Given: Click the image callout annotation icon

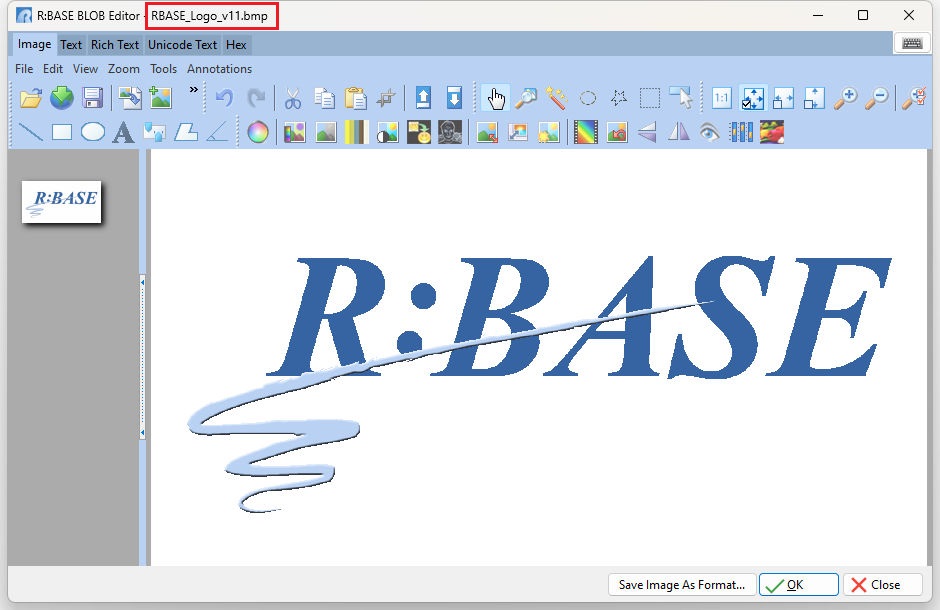Looking at the screenshot, I should coord(155,132).
